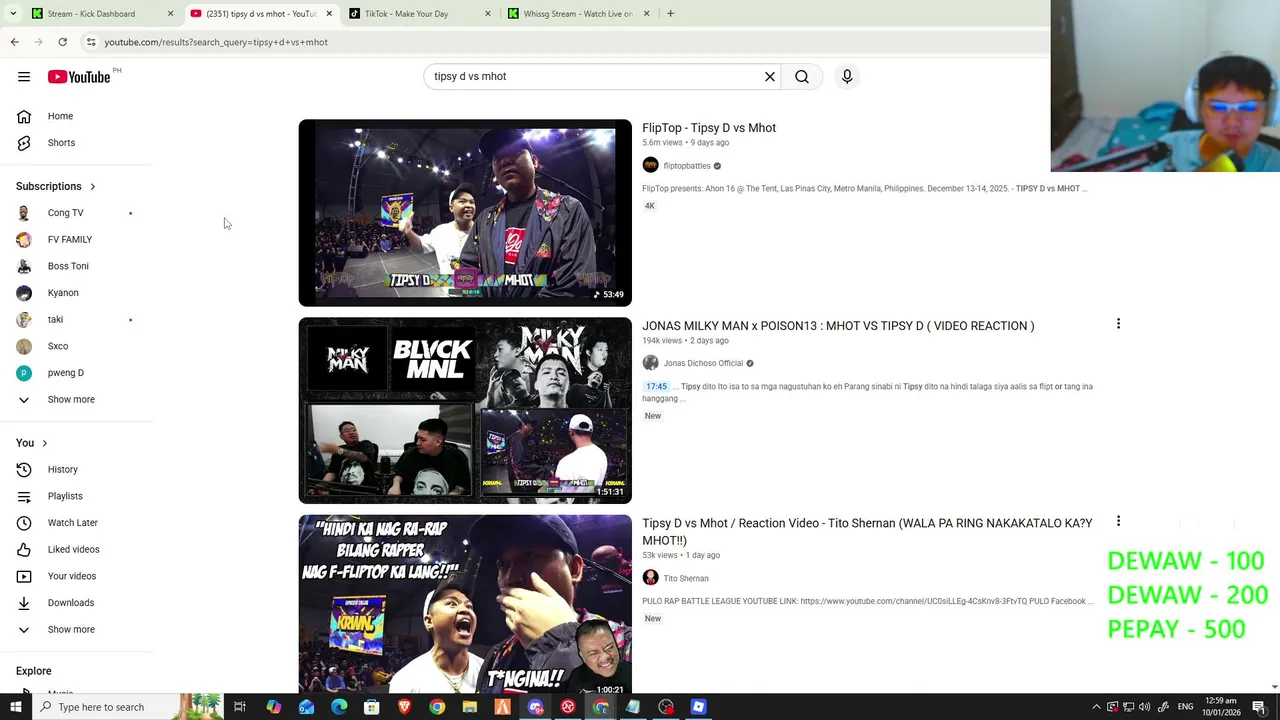Open Task View on the taskbar
This screenshot has width=1280, height=720.
pos(240,707)
